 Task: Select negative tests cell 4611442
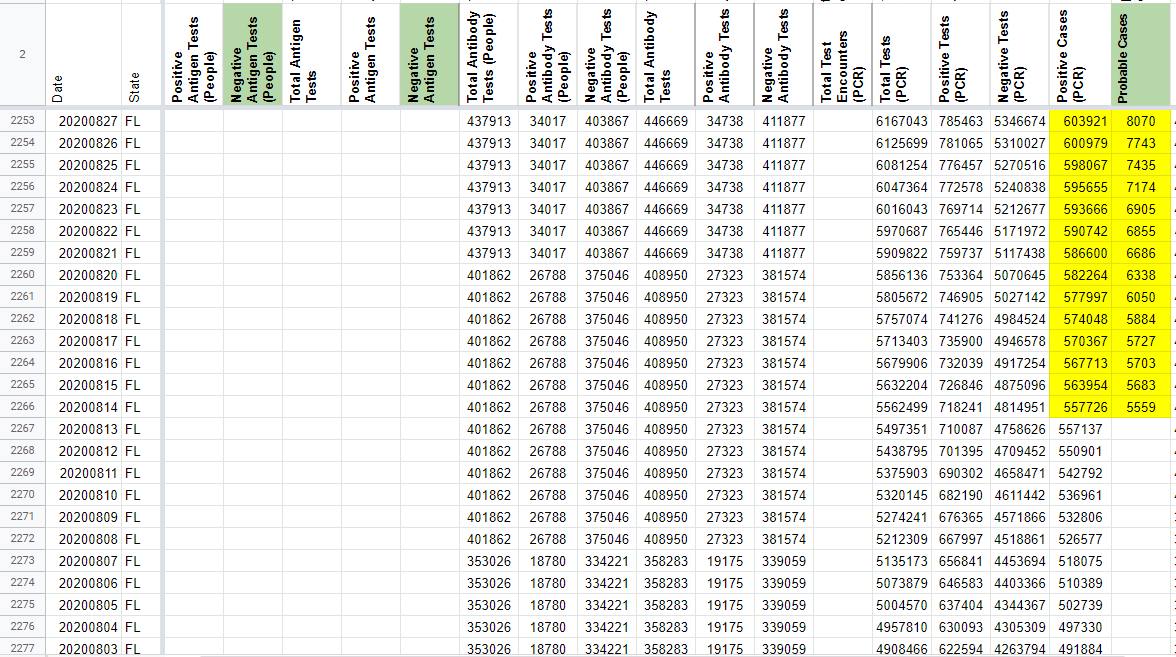point(1020,495)
